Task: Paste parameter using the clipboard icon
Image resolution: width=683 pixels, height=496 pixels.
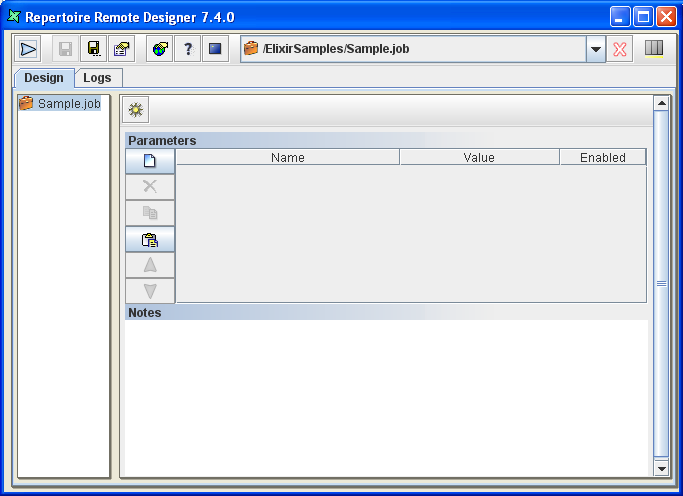Action: click(150, 239)
